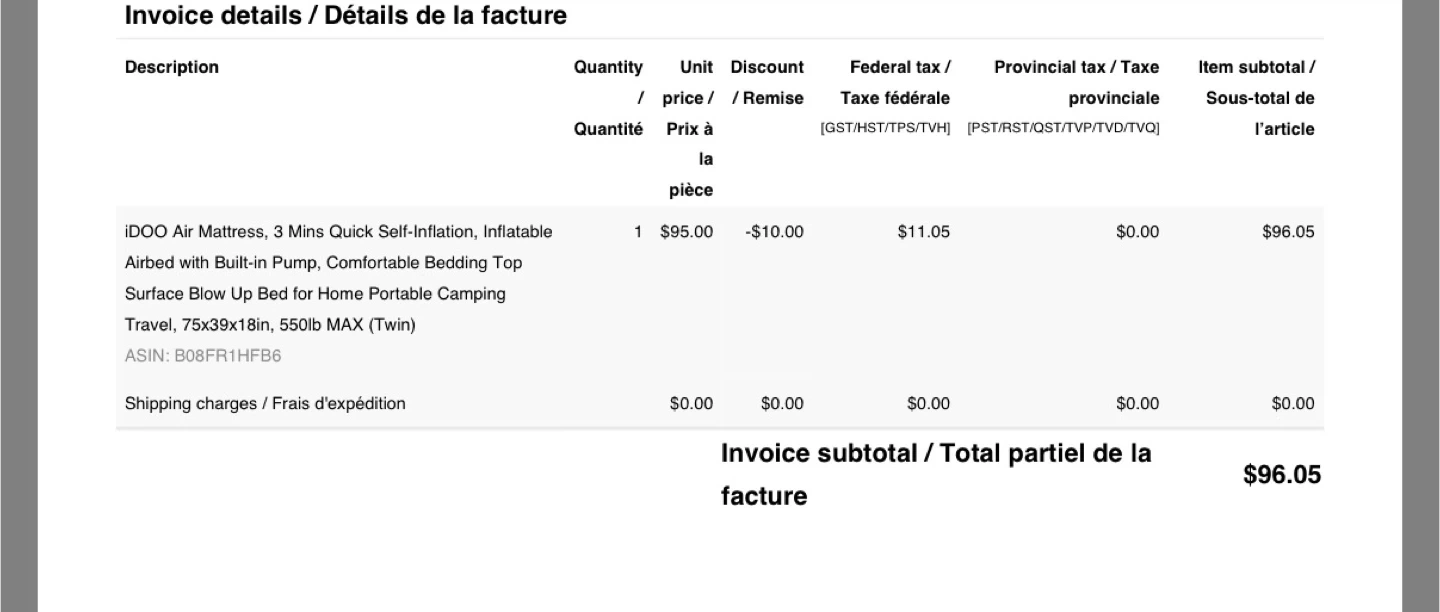Click the PST/RST/QST/TVP/TVD/TVQ tax code note
This screenshot has height=612, width=1440.
click(1063, 128)
